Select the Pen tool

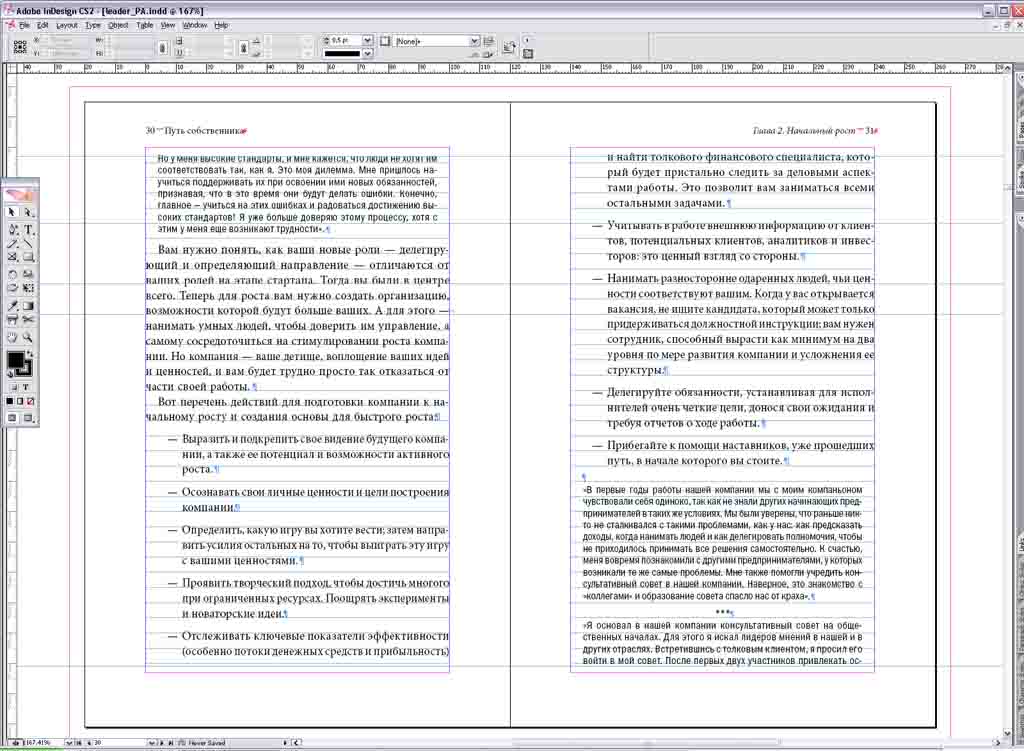(12, 229)
